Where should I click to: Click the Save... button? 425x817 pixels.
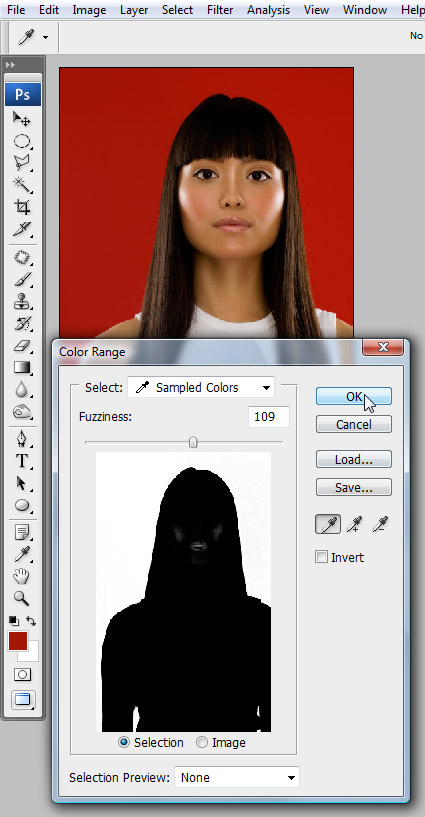click(354, 488)
